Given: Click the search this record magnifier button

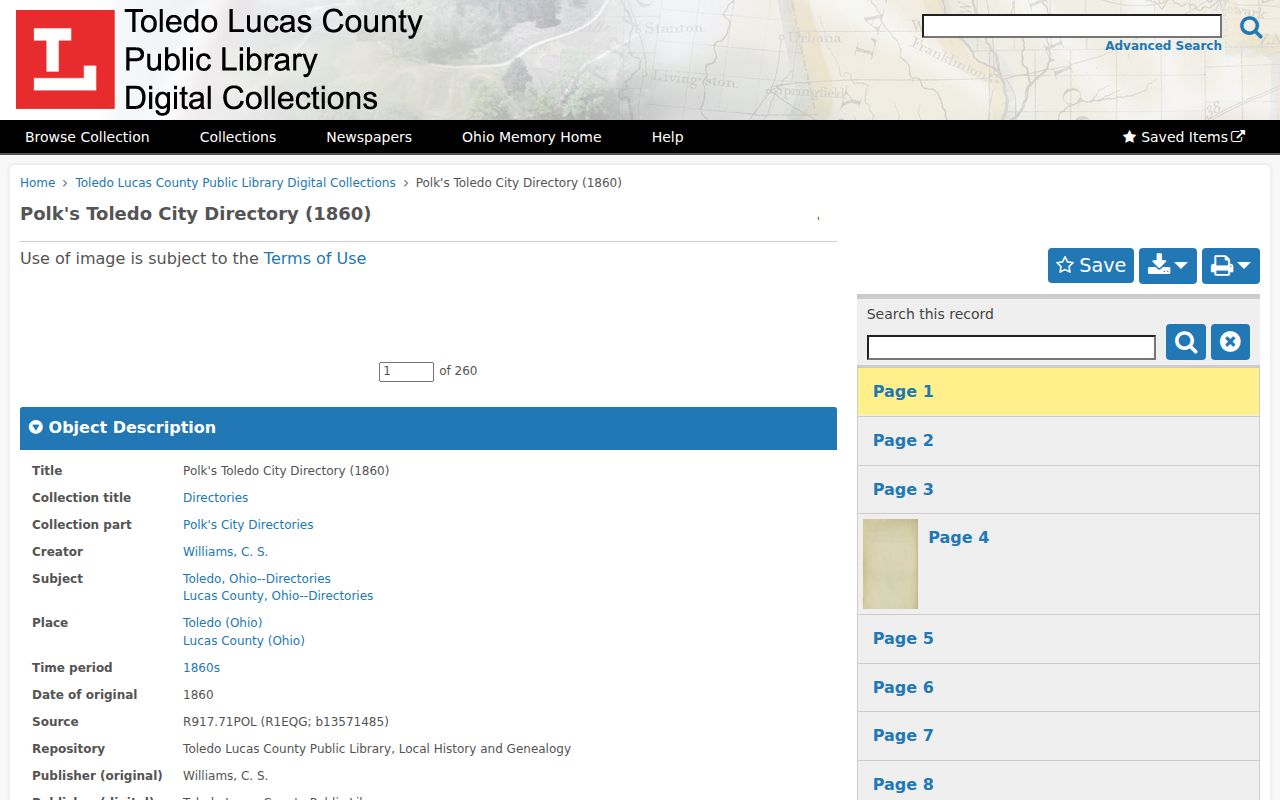Looking at the screenshot, I should point(1186,342).
